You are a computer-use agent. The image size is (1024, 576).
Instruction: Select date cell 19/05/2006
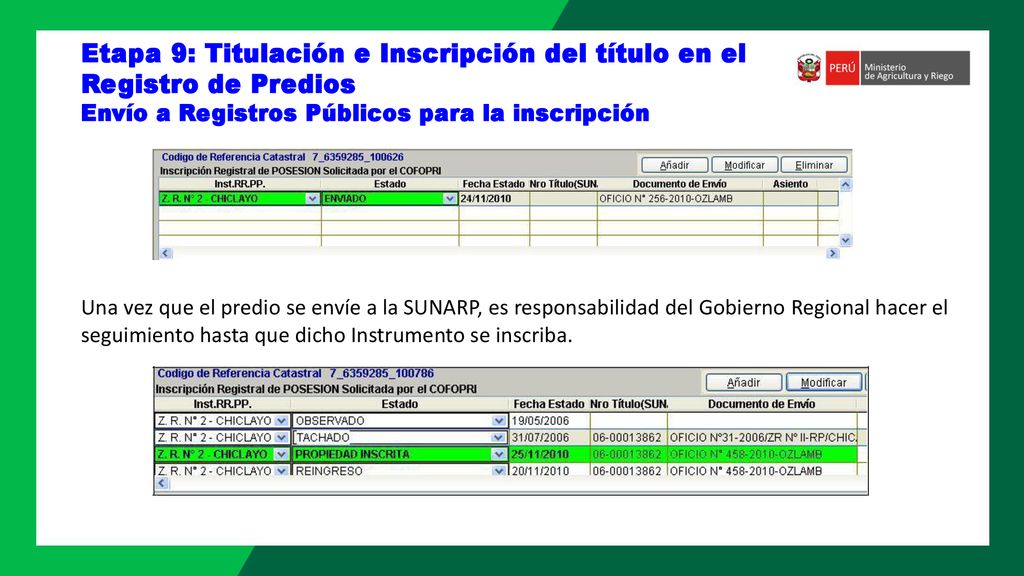click(x=549, y=421)
